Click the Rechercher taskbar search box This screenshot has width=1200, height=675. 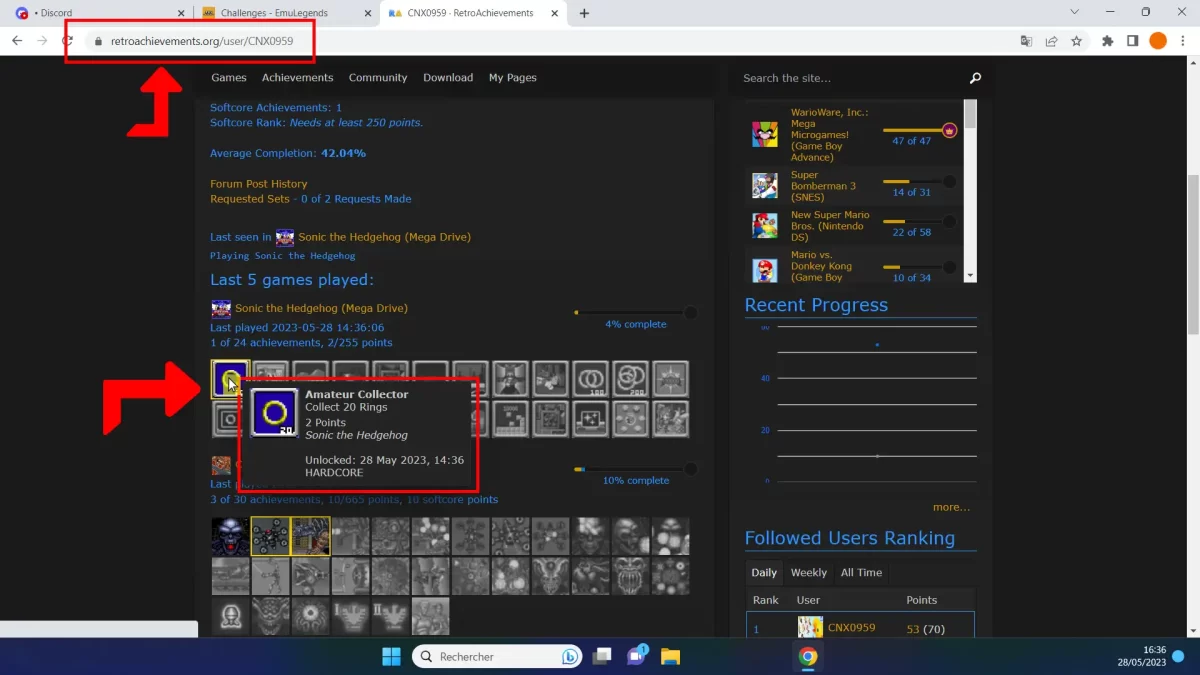(498, 656)
